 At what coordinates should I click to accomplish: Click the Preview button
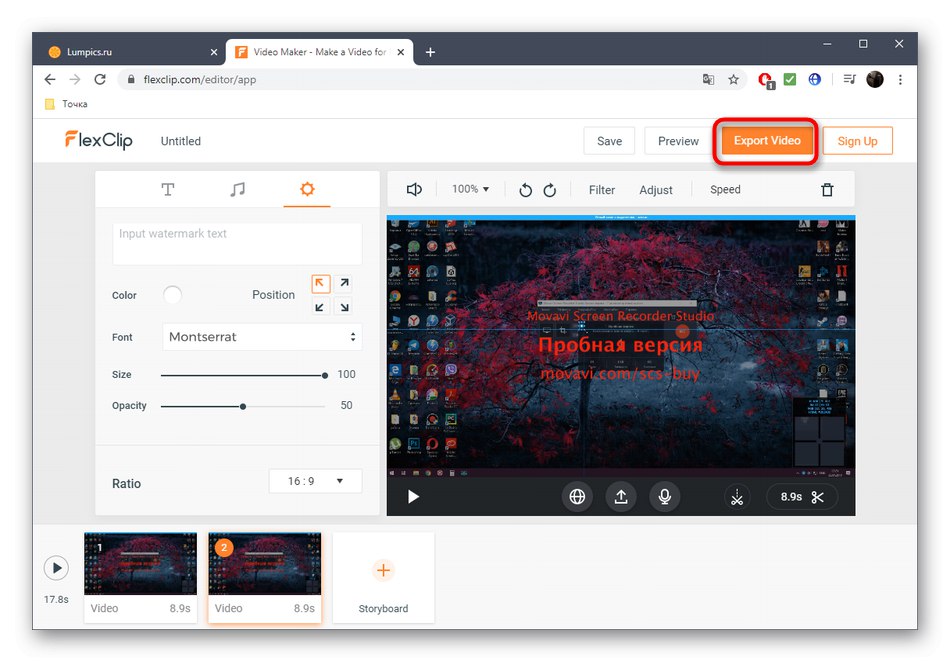678,141
